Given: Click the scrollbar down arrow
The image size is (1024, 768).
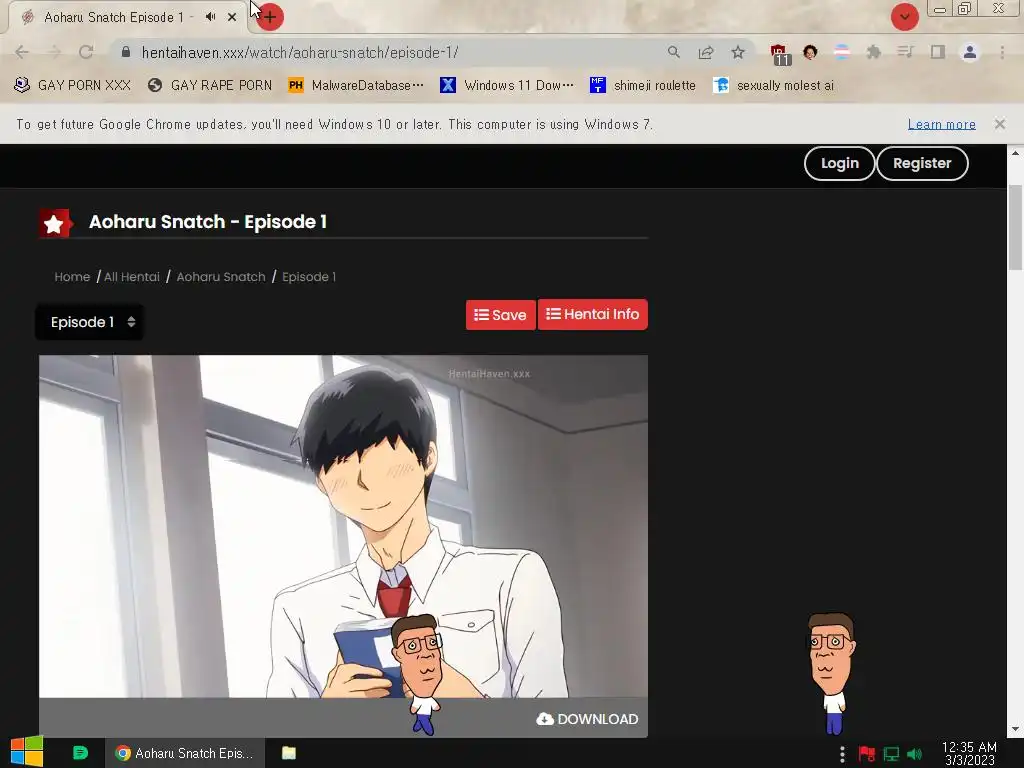Looking at the screenshot, I should 1015,729.
